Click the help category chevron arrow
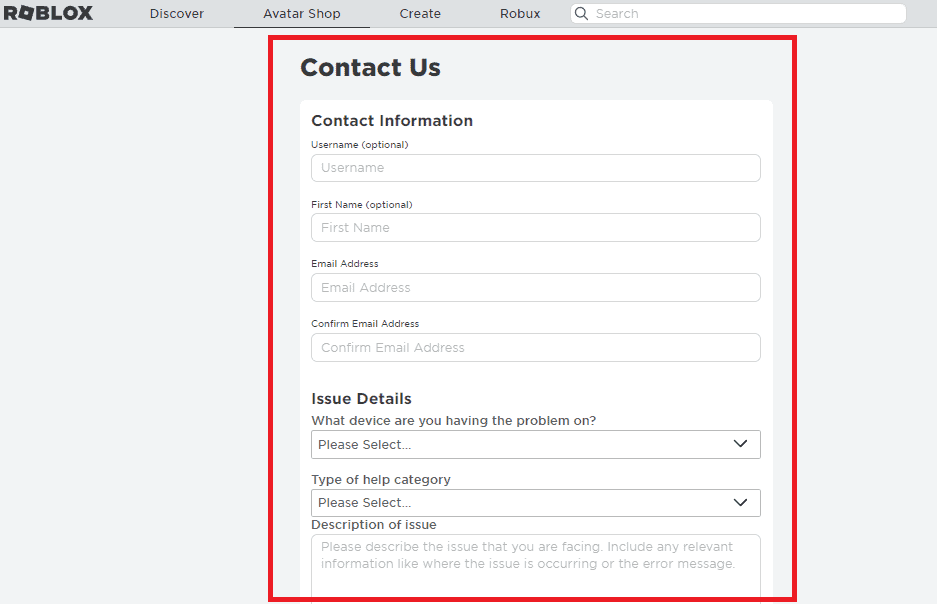The width and height of the screenshot is (937, 604). [741, 503]
